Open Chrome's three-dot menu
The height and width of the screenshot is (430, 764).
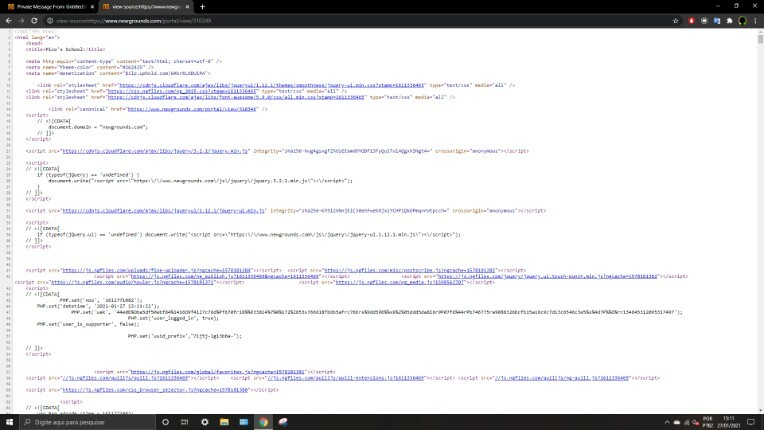click(755, 21)
